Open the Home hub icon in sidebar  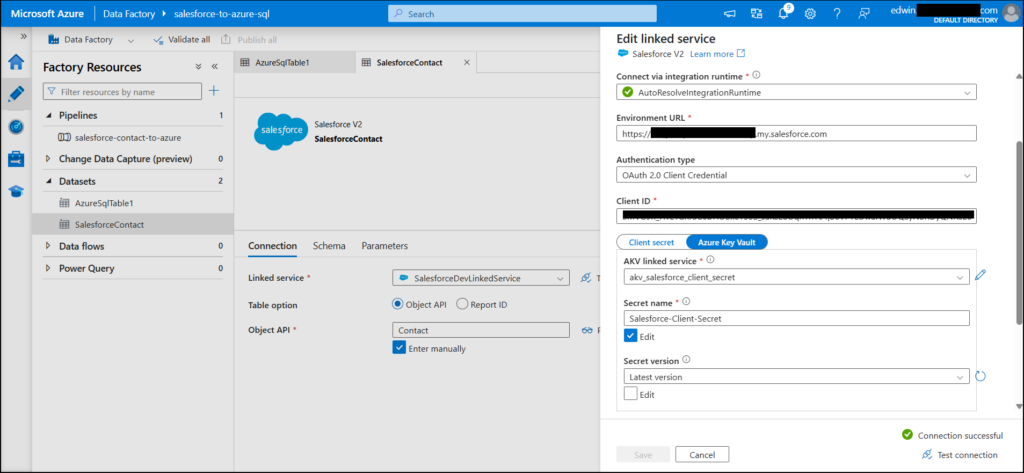tap(16, 62)
